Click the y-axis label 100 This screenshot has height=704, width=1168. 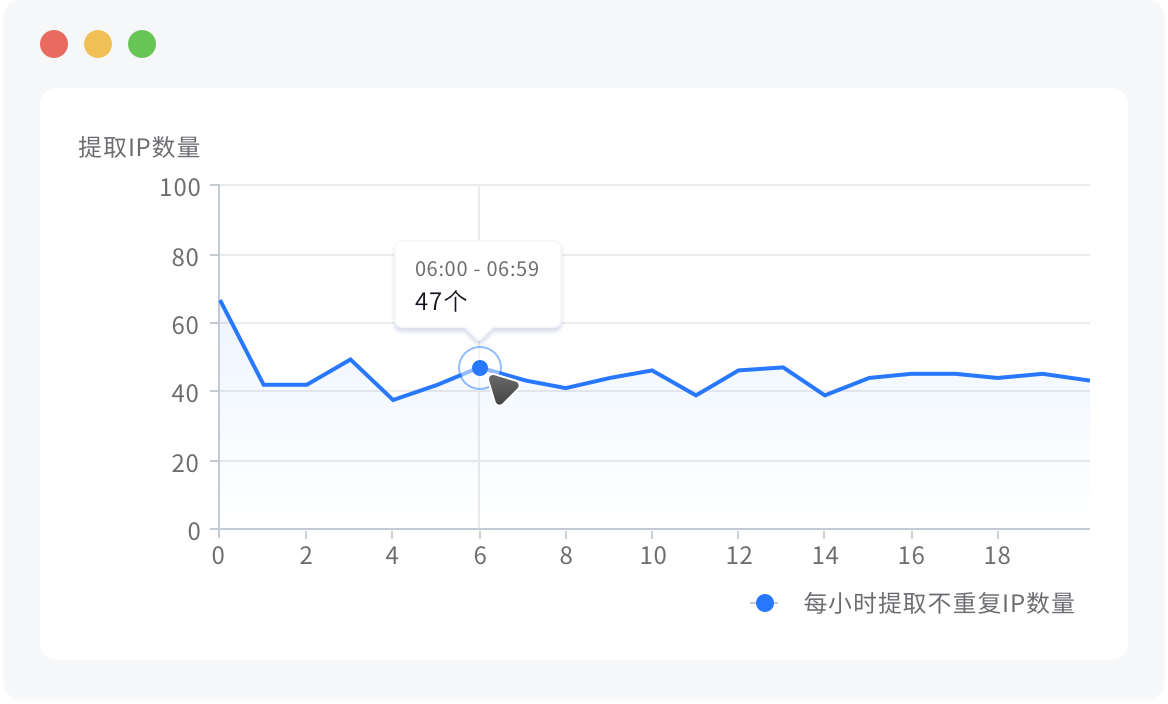pyautogui.click(x=180, y=187)
